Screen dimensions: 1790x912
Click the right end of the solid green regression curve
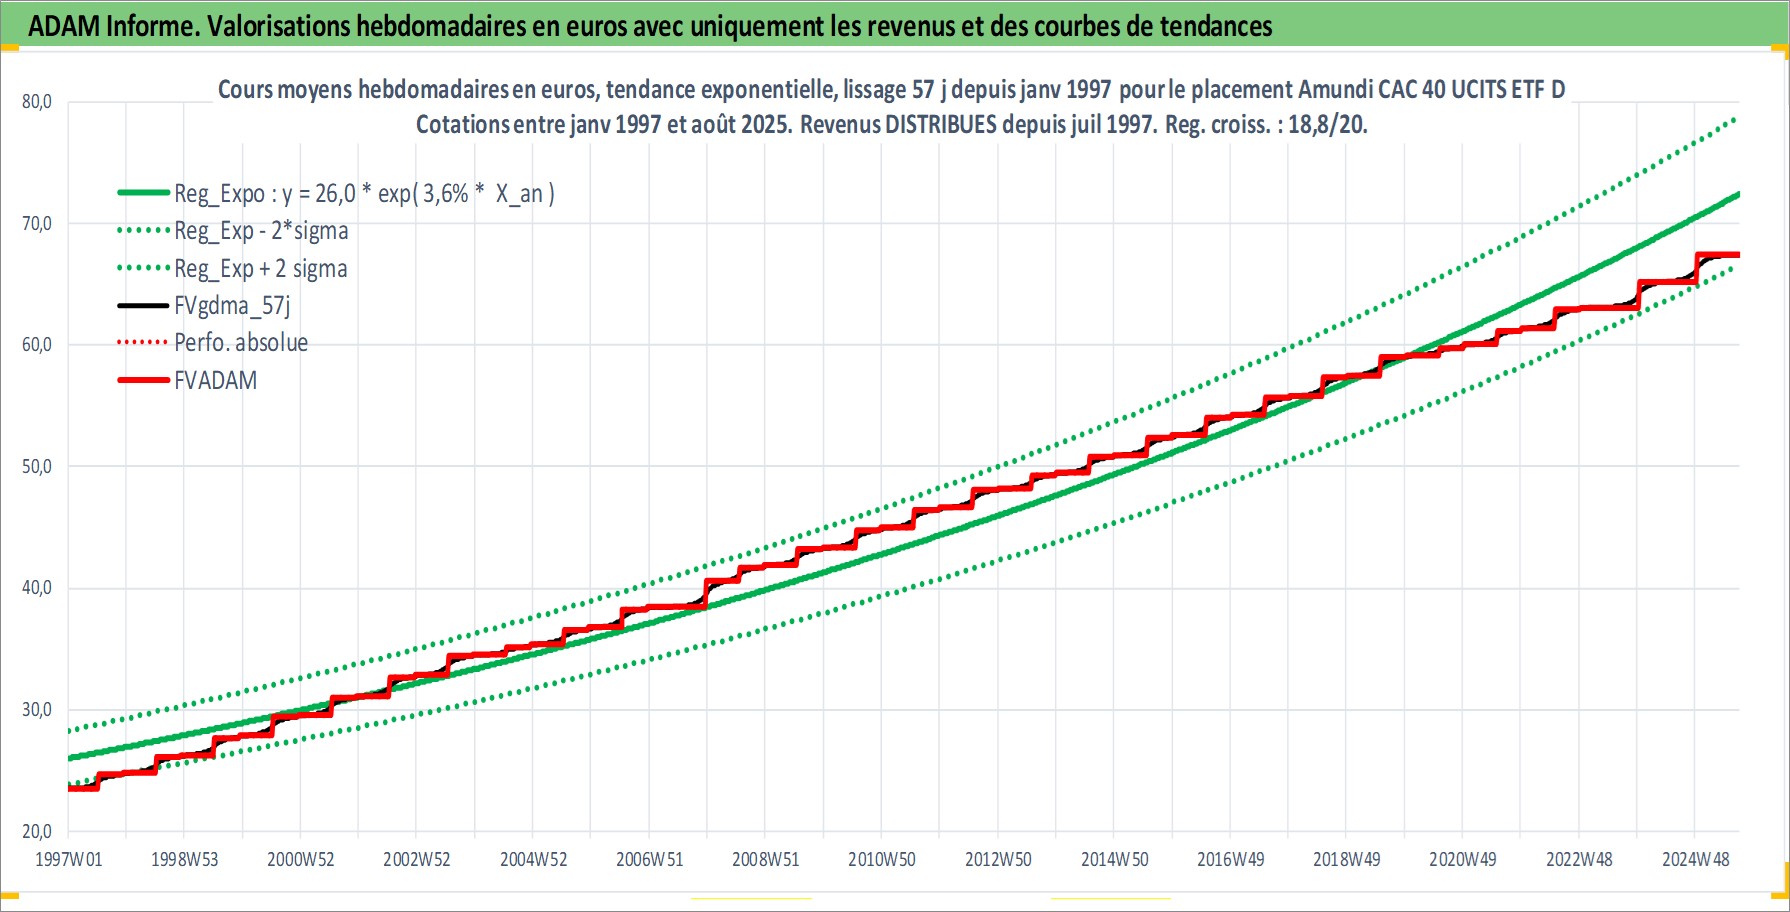[x=1736, y=195]
